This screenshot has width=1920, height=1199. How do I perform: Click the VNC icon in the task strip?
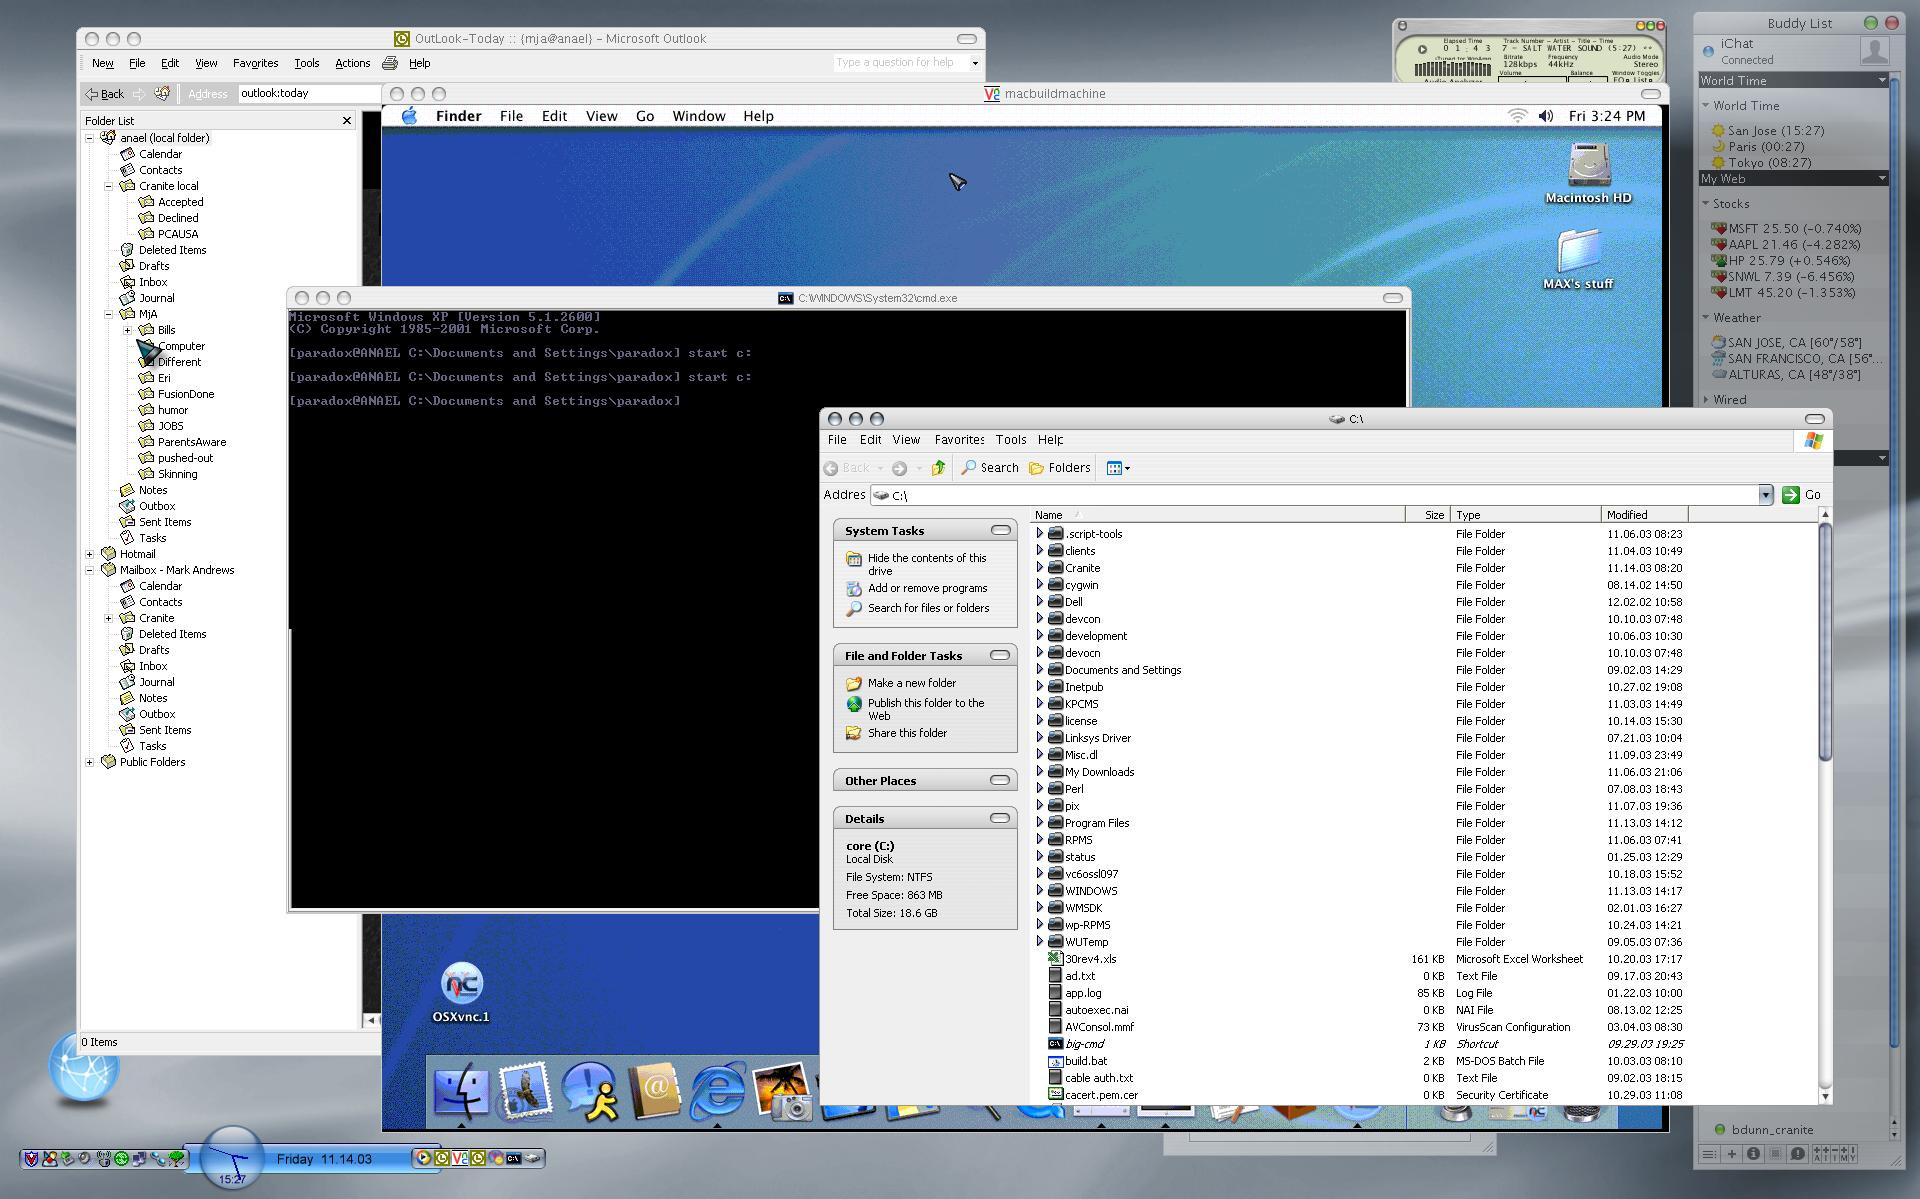[x=460, y=1158]
